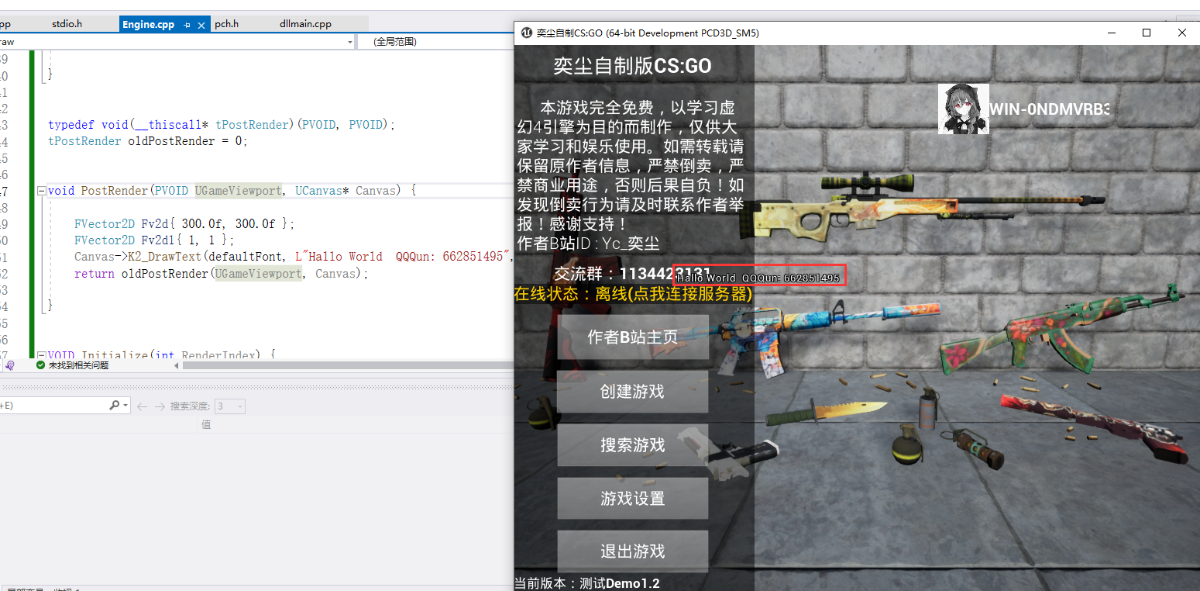Open the pch.h editor tab
Screen dimensions: 1200x591
[227, 24]
